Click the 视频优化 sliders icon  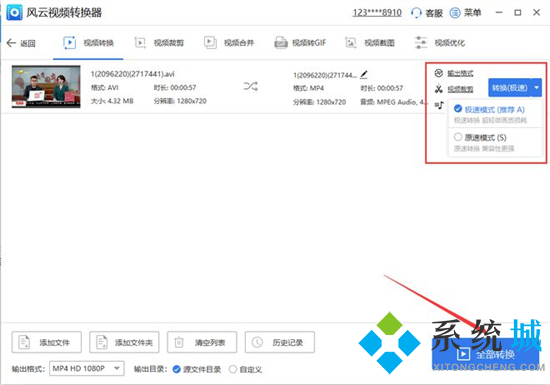point(421,43)
